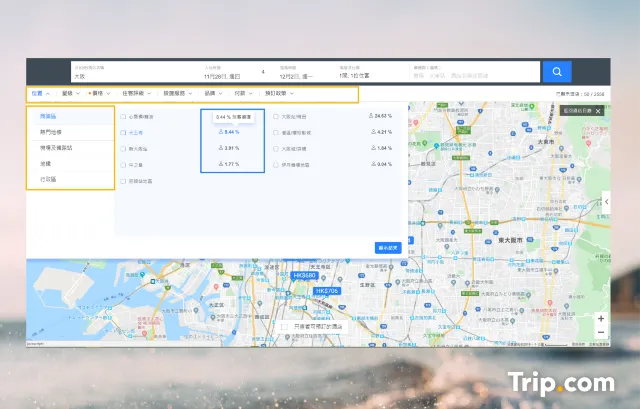Viewport: 640px width, 409px height.
Task: Click the traveller icon beside 24.63 %
Action: 372,116
